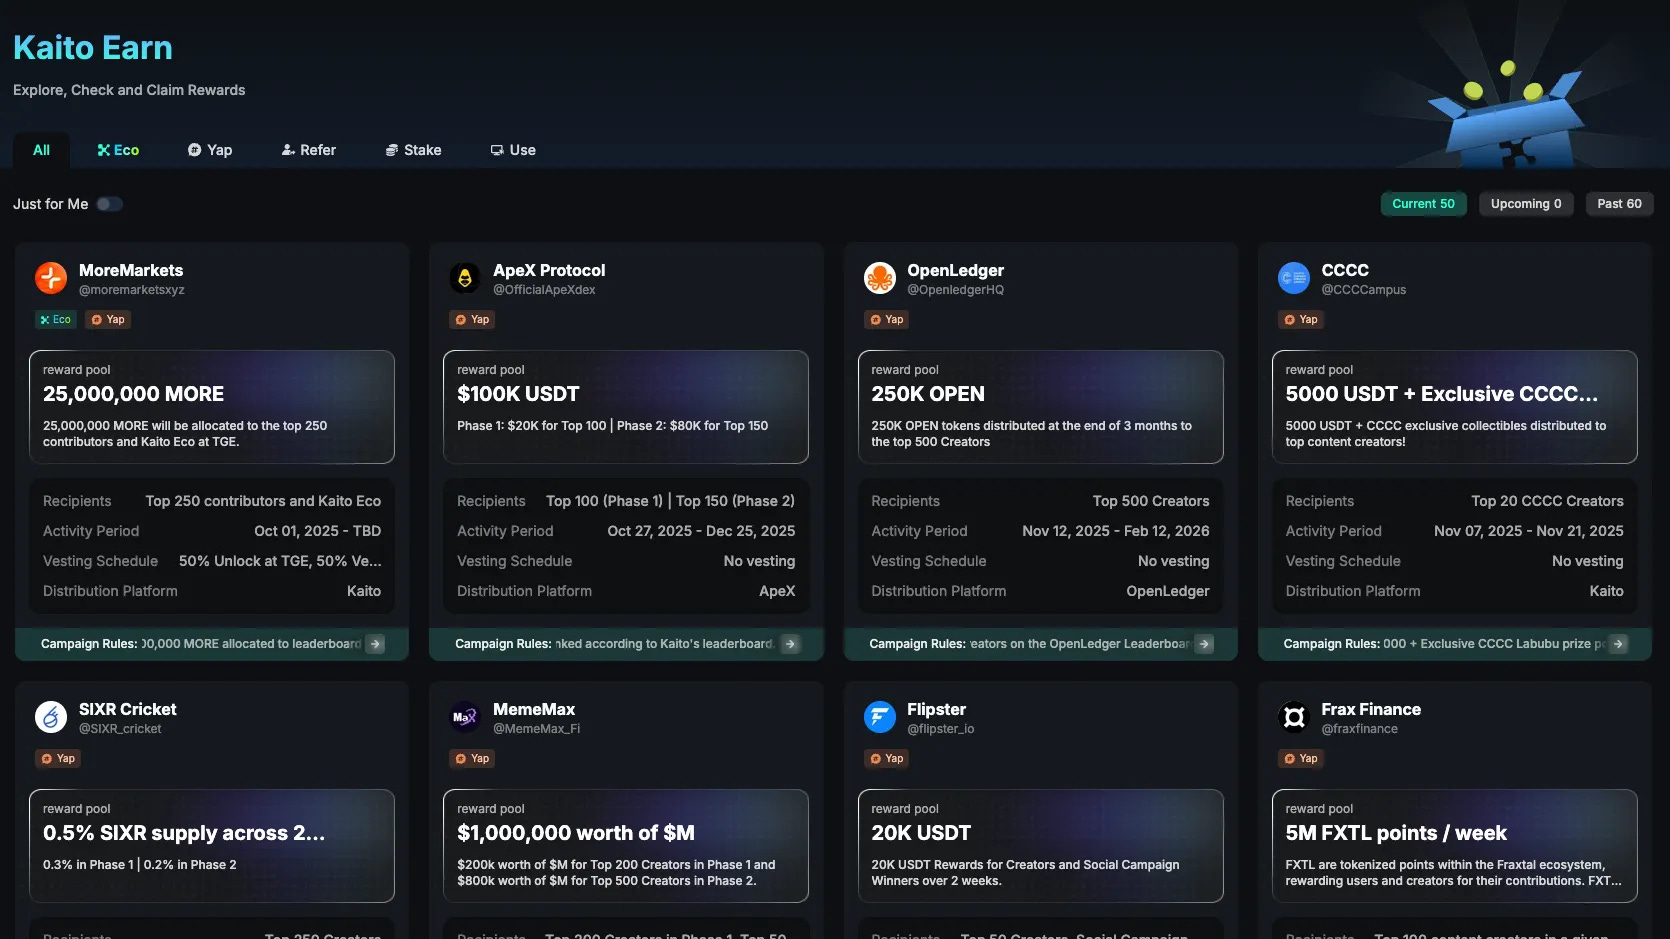Click the Eco tag on MoreMarkets card

pyautogui.click(x=55, y=320)
